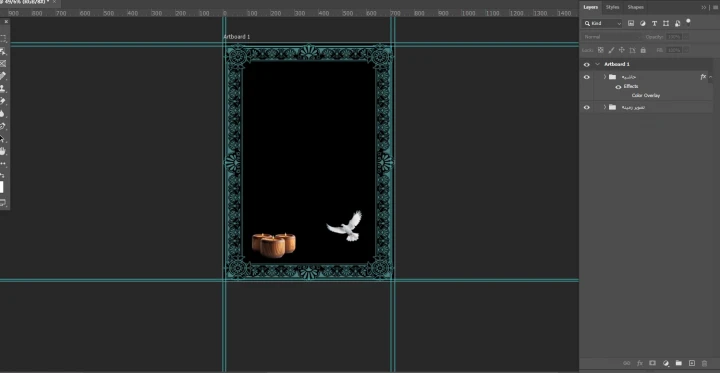This screenshot has height=373, width=720.
Task: Click the Color Overlay effect entry
Action: coord(646,96)
